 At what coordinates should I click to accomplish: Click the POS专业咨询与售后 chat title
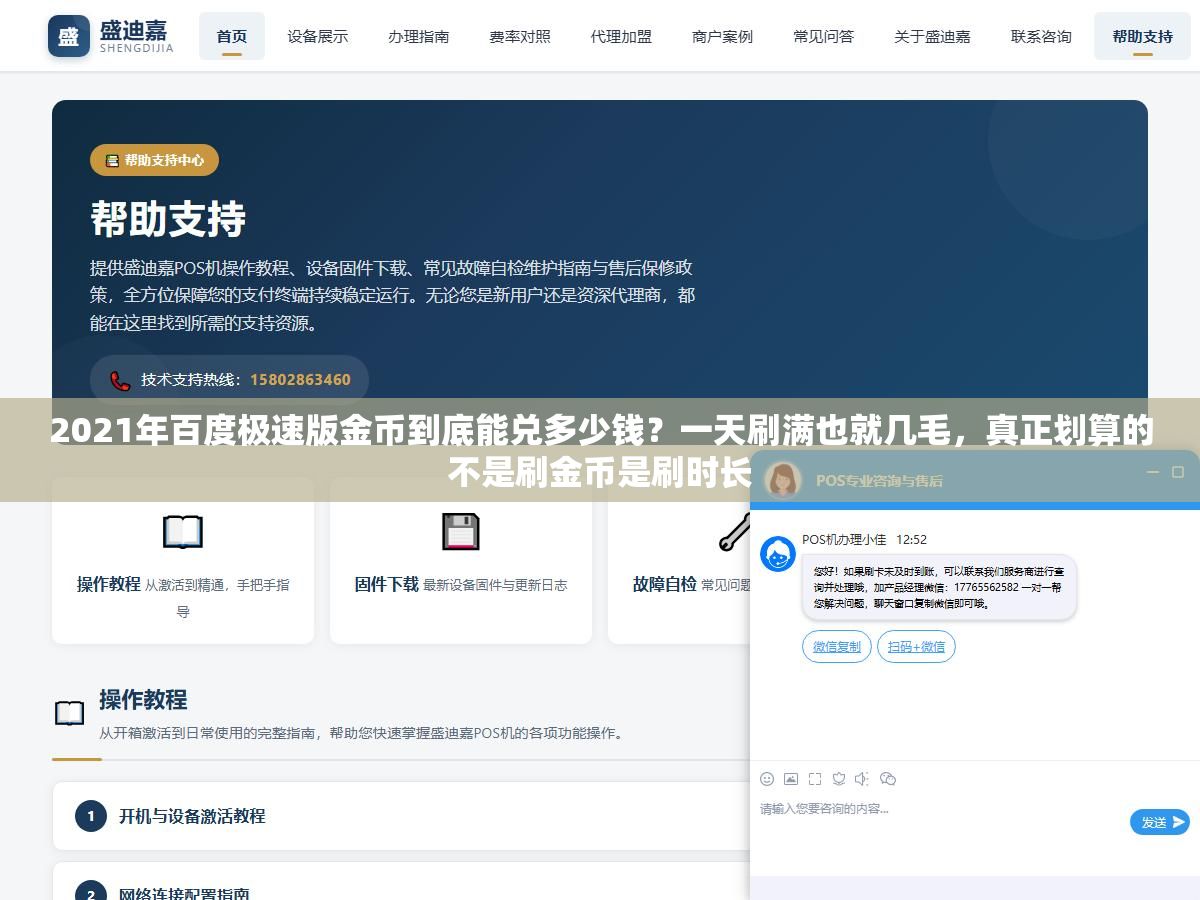879,480
